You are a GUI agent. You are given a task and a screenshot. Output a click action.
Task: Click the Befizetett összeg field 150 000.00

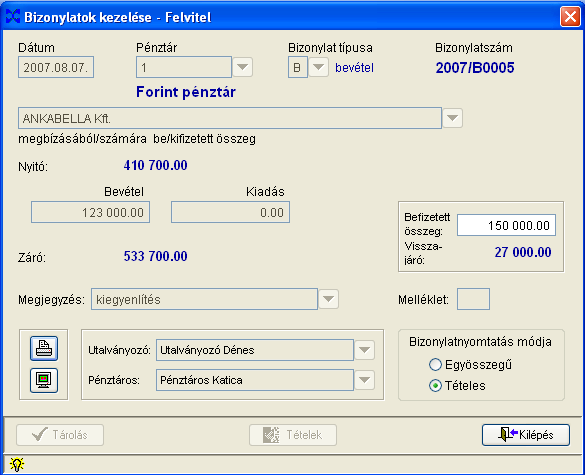tap(506, 225)
